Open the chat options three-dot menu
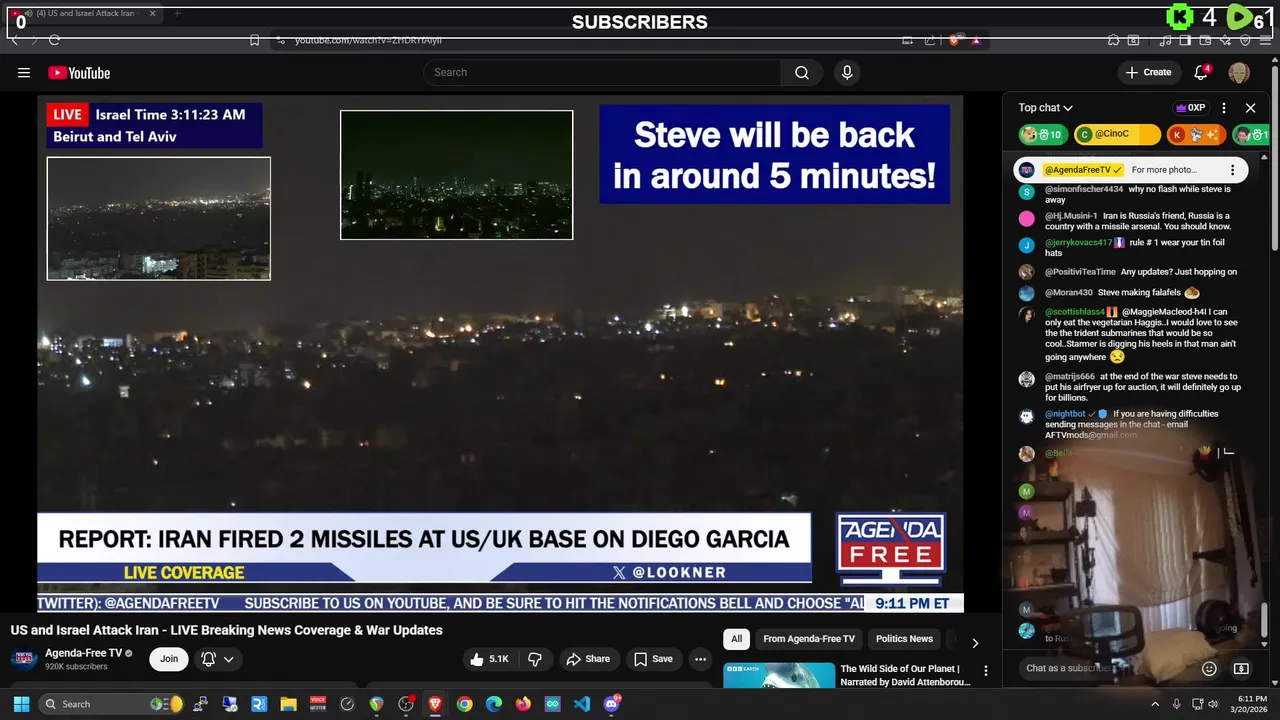This screenshot has height=720, width=1280. [1223, 108]
